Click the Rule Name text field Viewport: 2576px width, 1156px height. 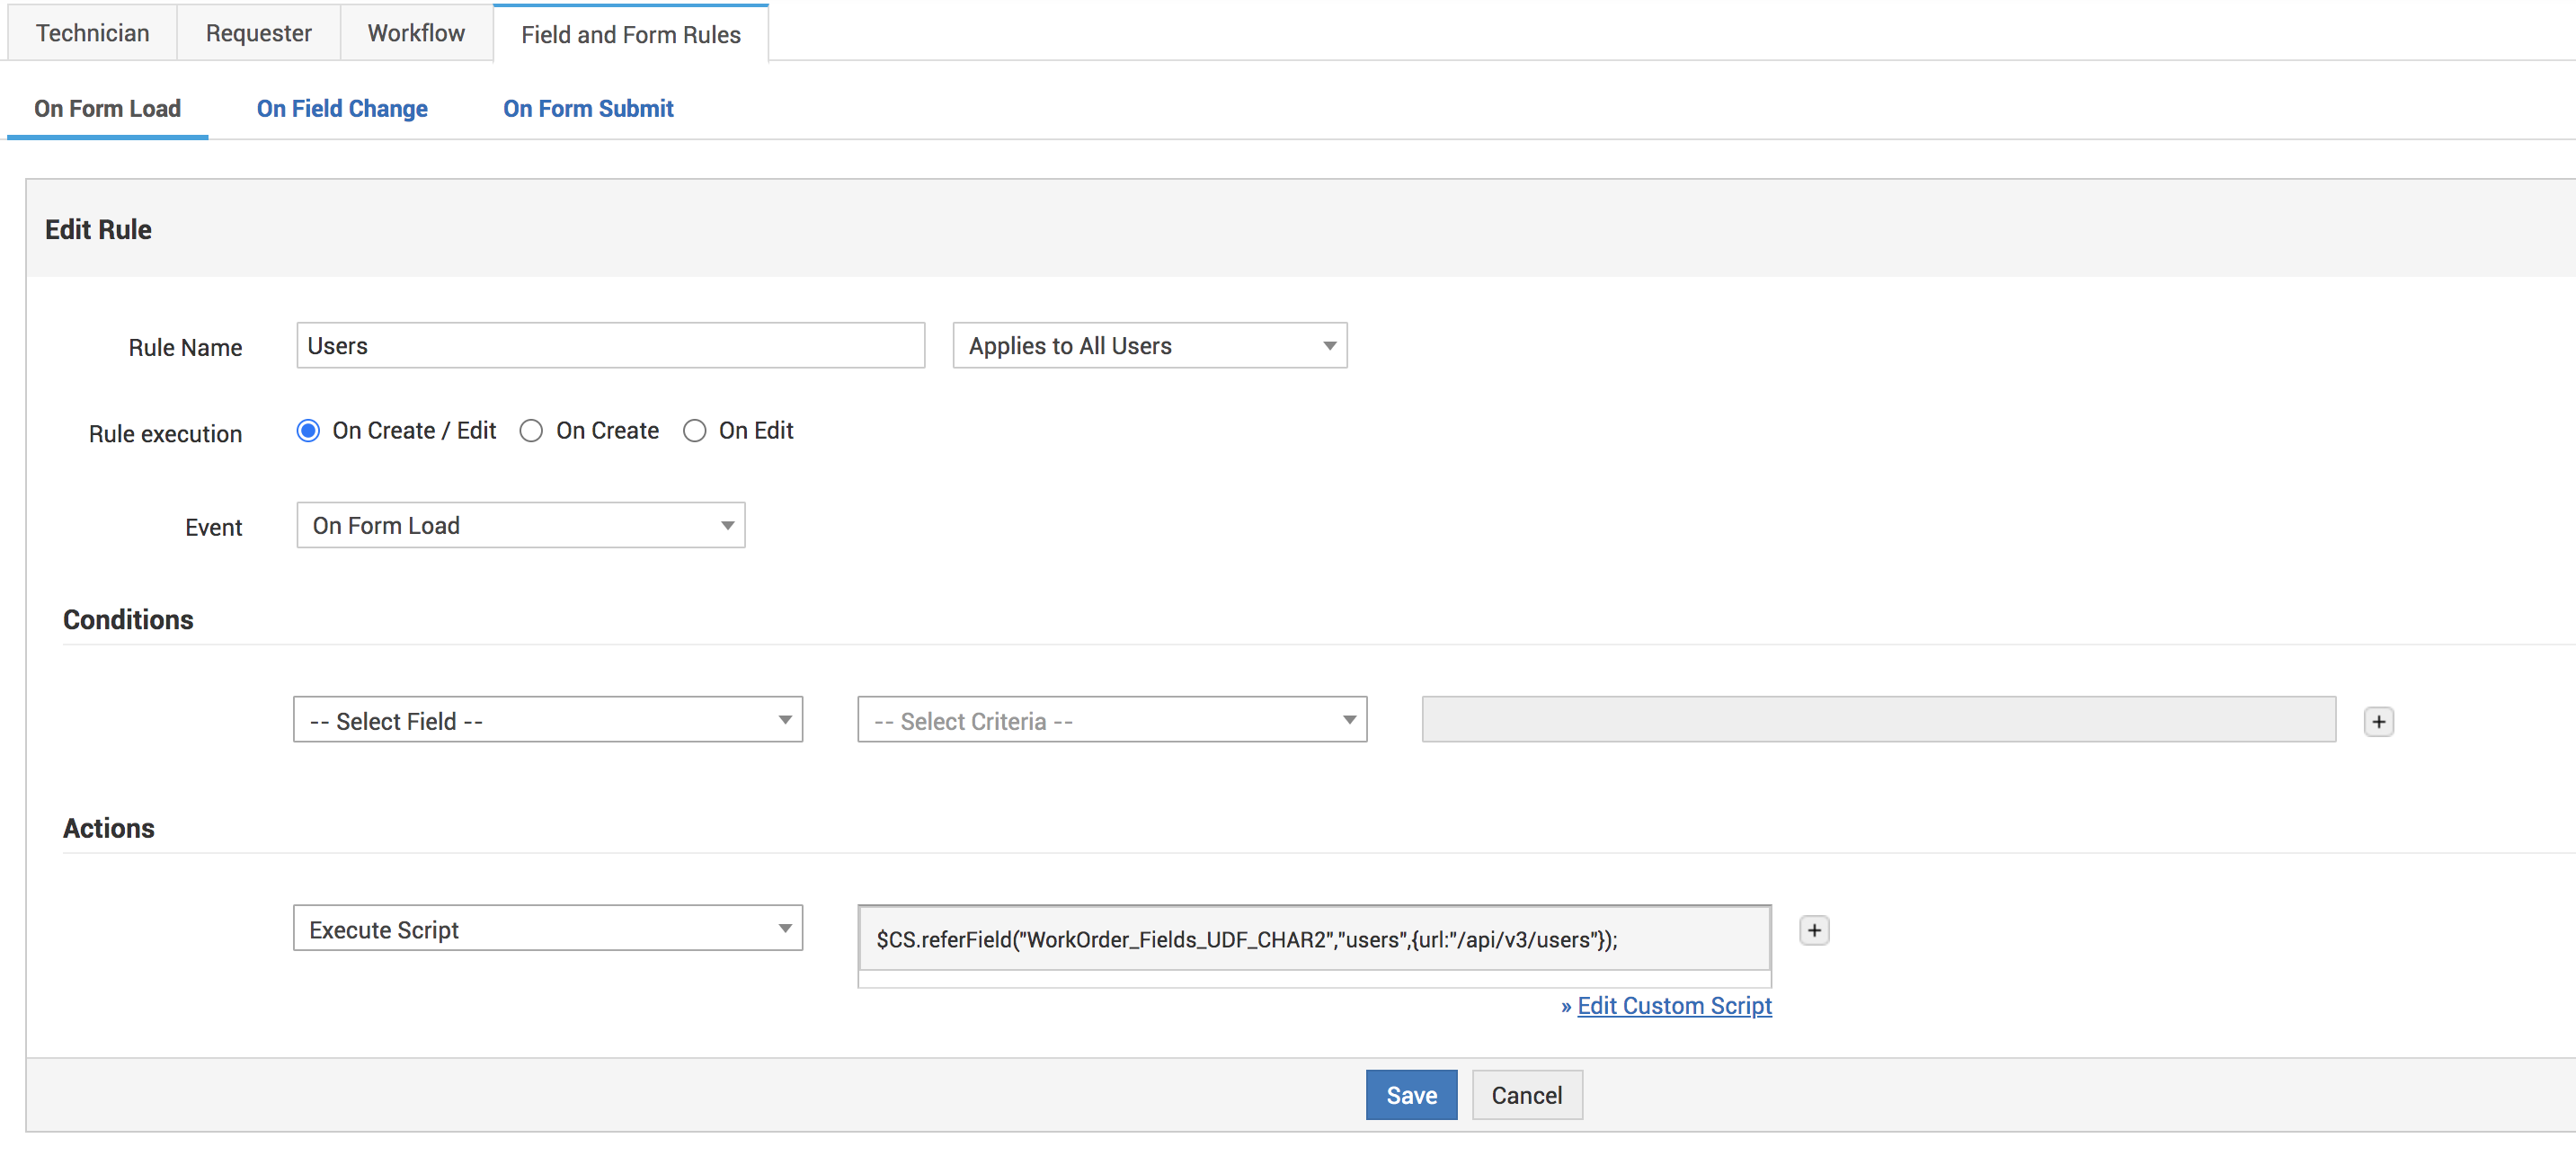point(610,345)
